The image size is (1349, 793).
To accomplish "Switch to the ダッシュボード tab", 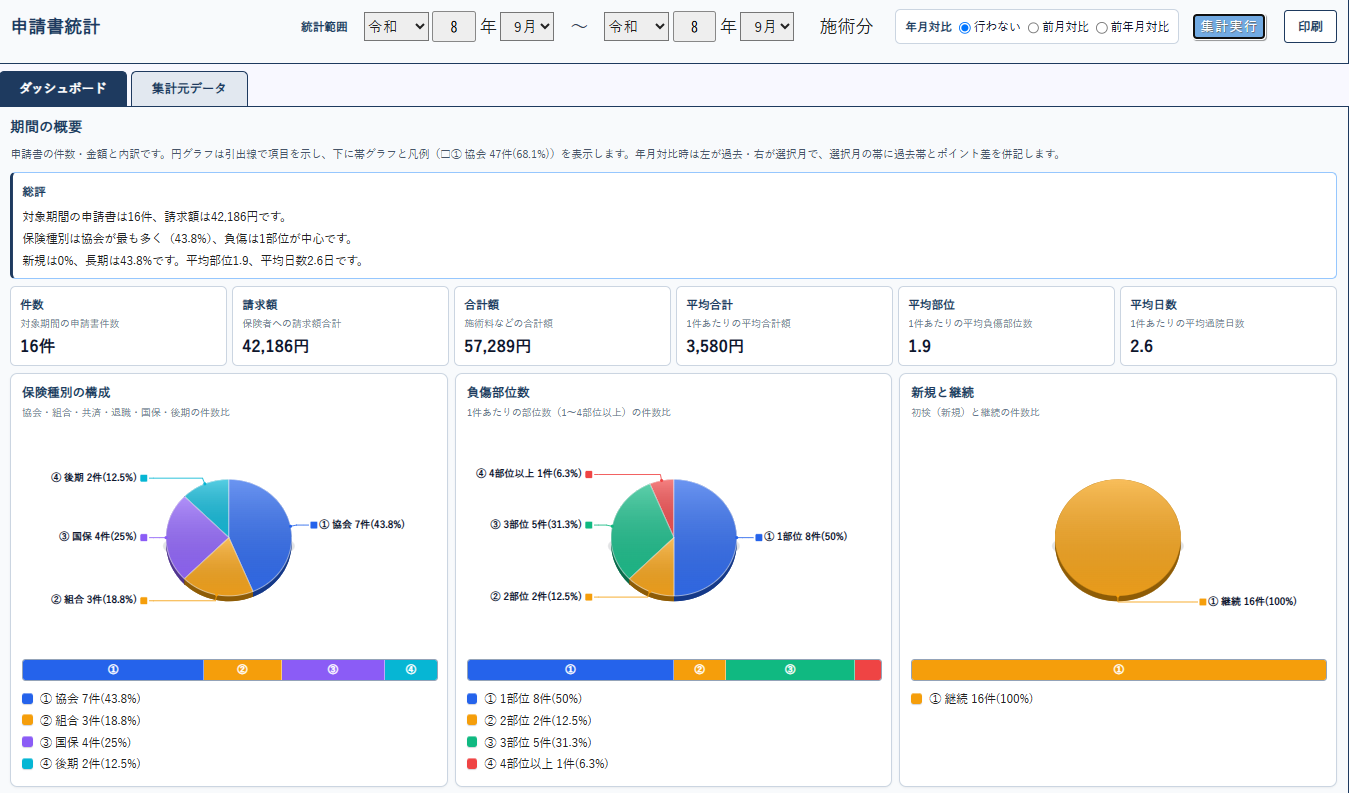I will coord(63,88).
